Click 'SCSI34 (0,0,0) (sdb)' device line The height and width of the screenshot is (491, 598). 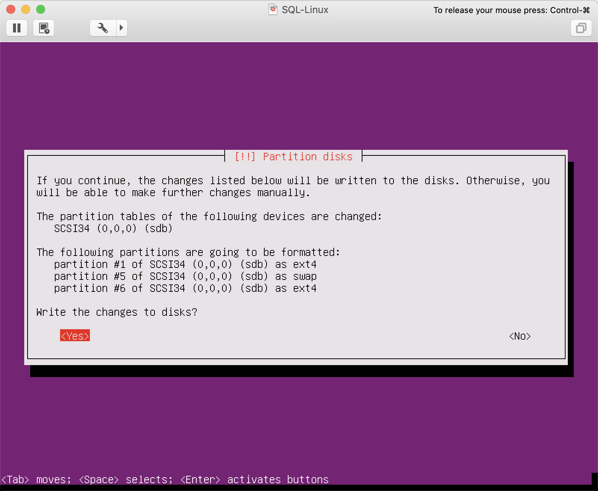(x=113, y=229)
